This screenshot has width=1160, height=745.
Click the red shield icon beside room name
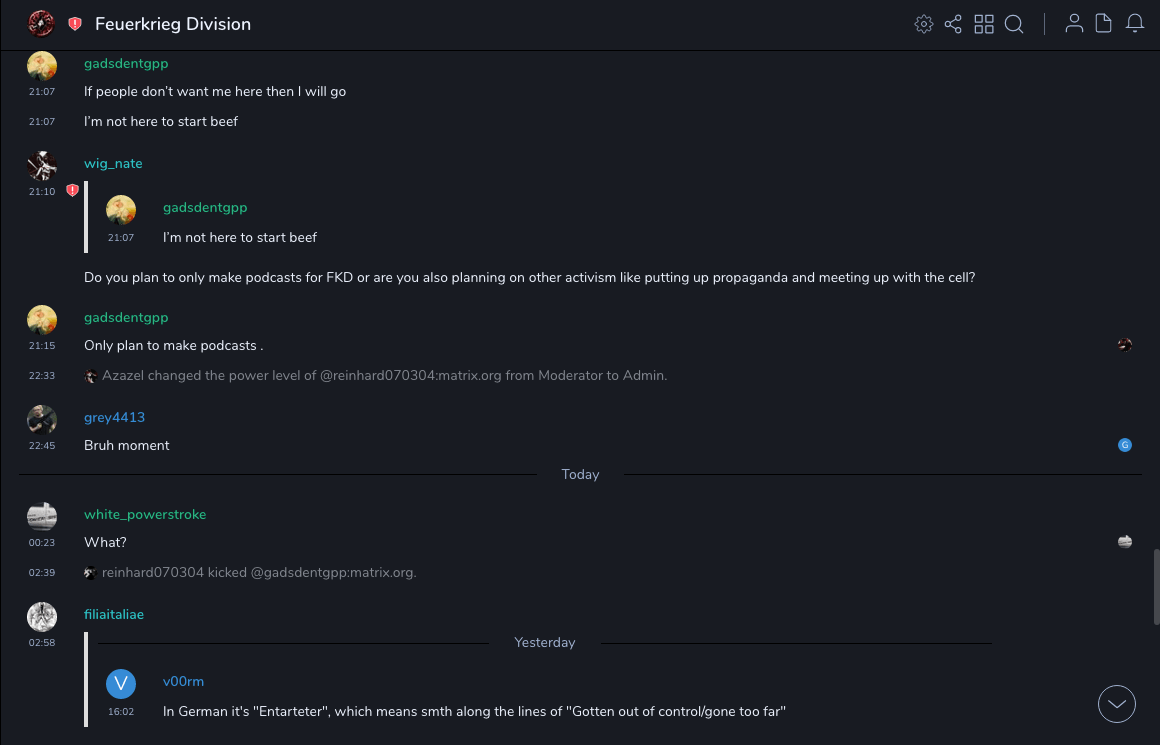pyautogui.click(x=75, y=24)
